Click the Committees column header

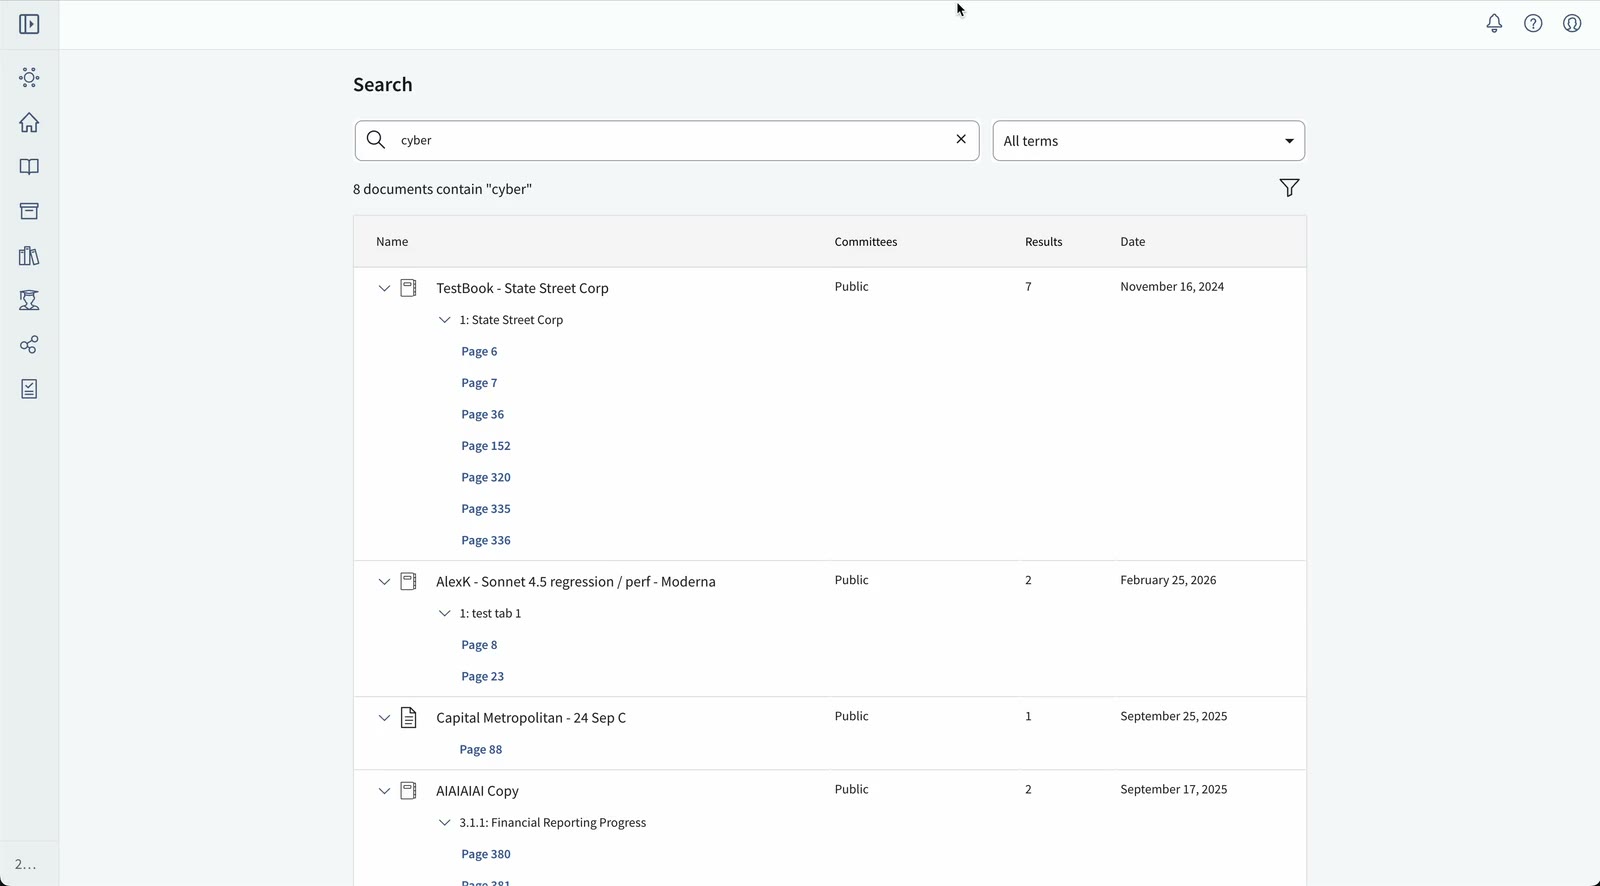point(866,242)
